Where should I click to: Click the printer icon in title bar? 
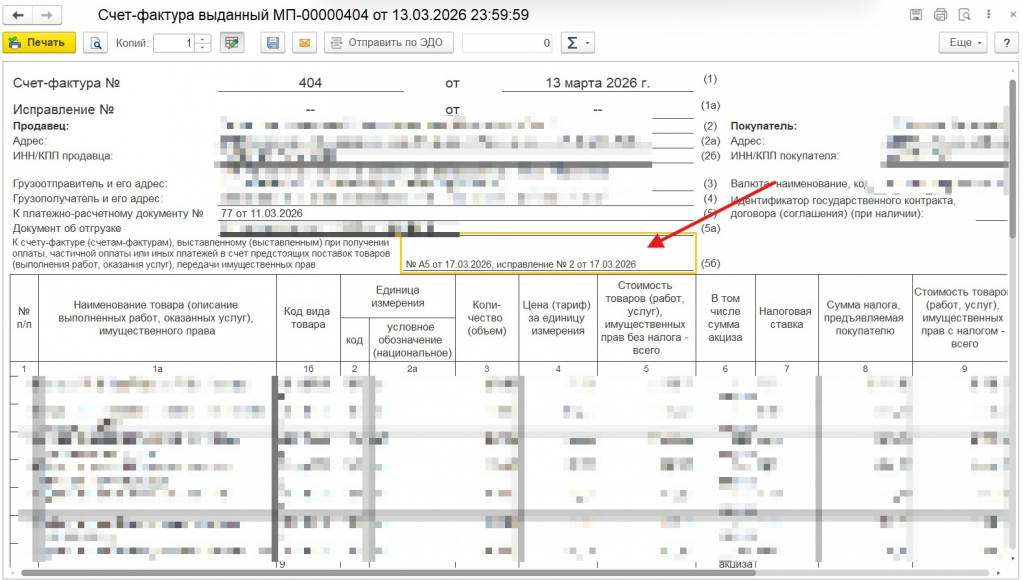tap(940, 14)
